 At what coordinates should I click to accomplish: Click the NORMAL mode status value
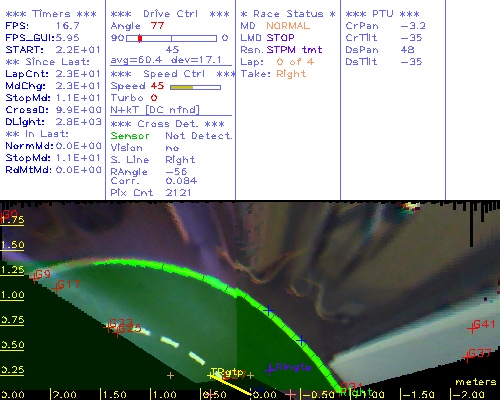point(288,26)
